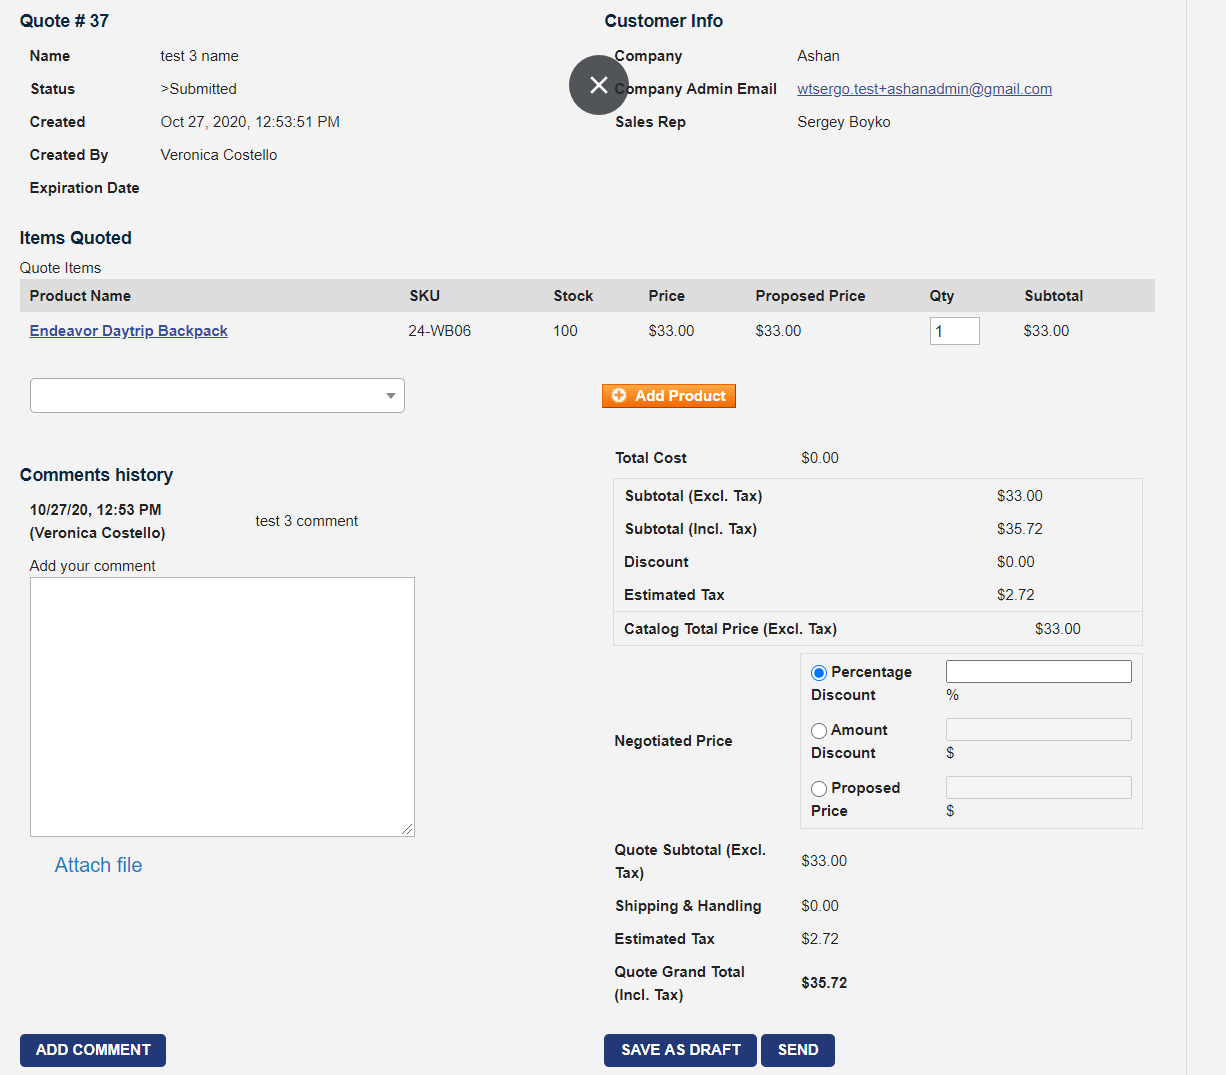
Task: Click the plus icon on Add Product
Action: 619,396
